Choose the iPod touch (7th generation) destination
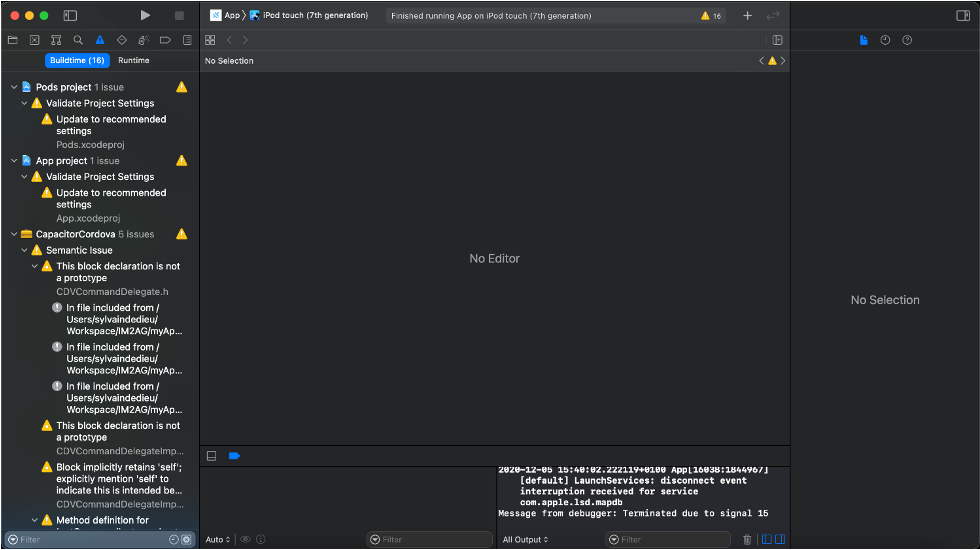The image size is (980, 550). click(x=309, y=16)
